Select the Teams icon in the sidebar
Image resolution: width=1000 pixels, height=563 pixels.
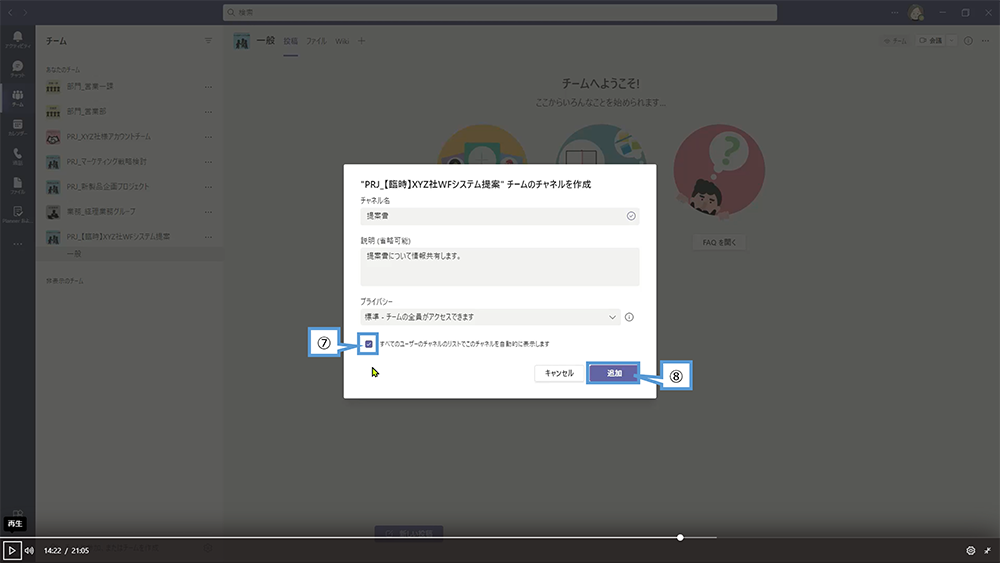[x=18, y=98]
